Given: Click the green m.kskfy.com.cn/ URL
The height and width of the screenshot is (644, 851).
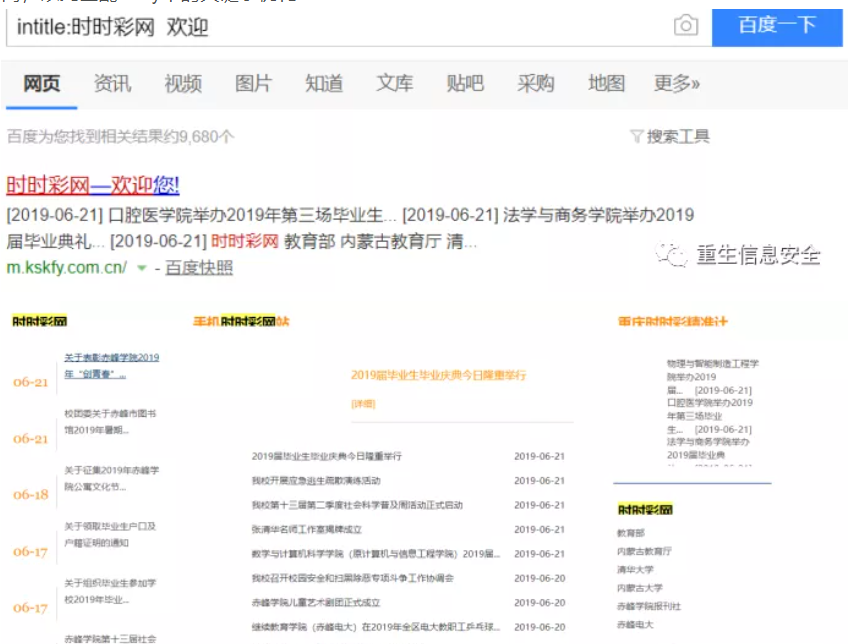Looking at the screenshot, I should (x=67, y=267).
